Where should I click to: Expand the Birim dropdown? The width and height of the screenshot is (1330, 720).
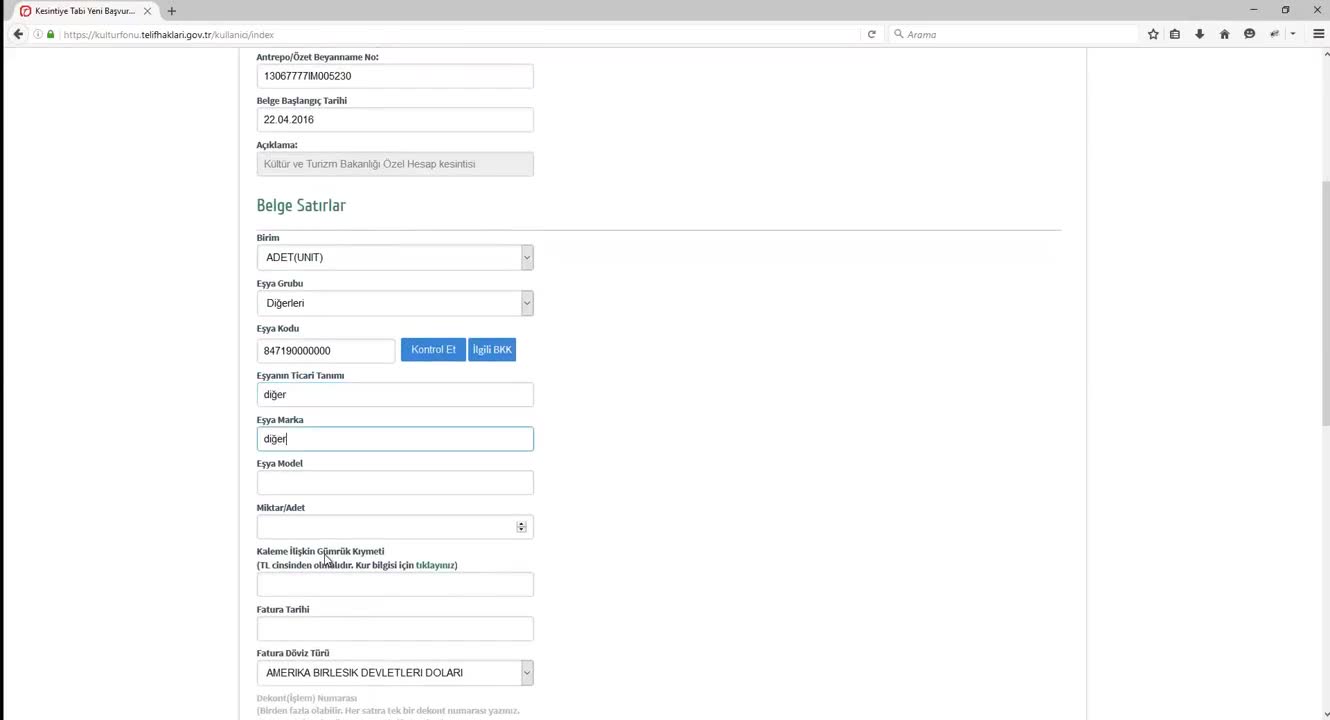394,258
